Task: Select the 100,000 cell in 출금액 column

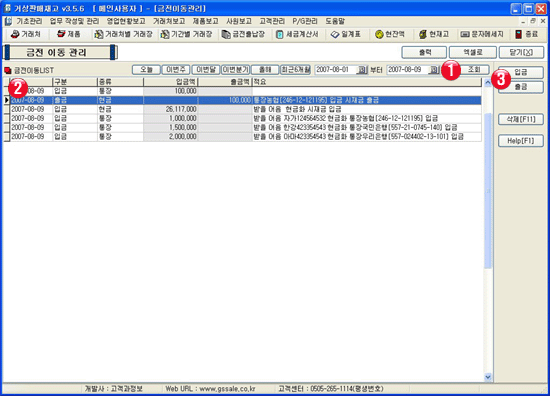Action: pyautogui.click(x=225, y=100)
